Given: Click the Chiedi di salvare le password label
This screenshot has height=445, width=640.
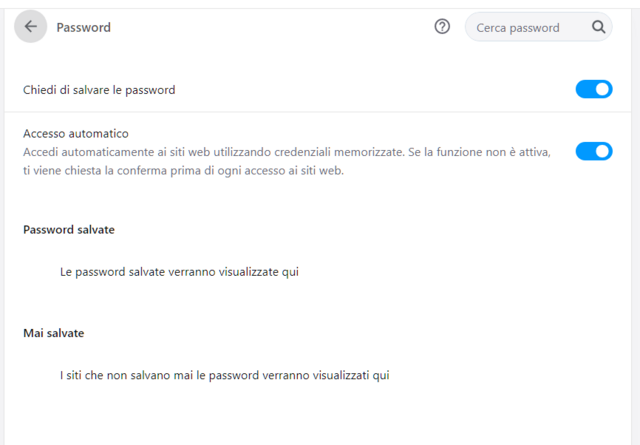Looking at the screenshot, I should click(99, 90).
